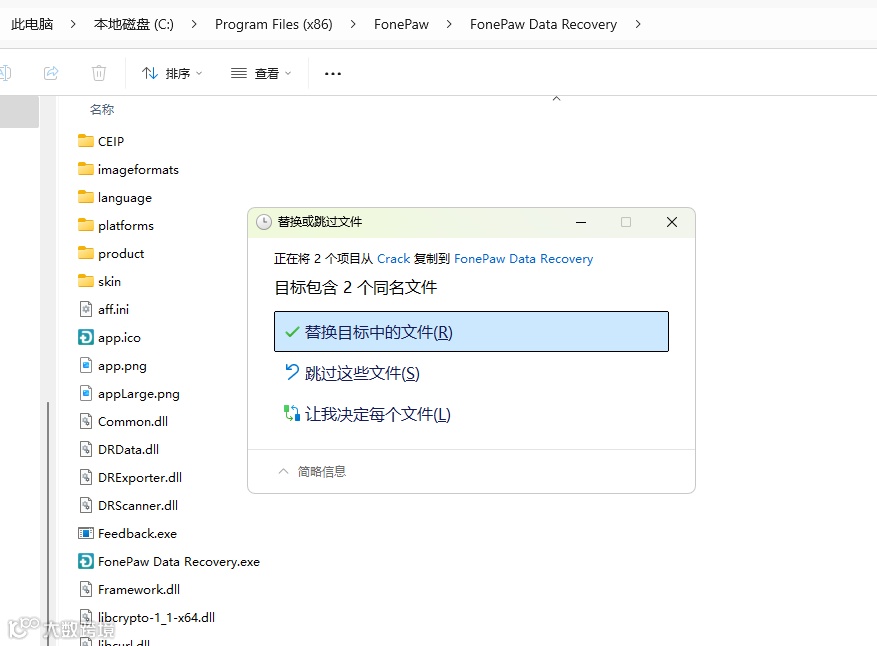Close the 替换或跳过文件 dialog
Screen dimensions: 877x646
coord(672,222)
